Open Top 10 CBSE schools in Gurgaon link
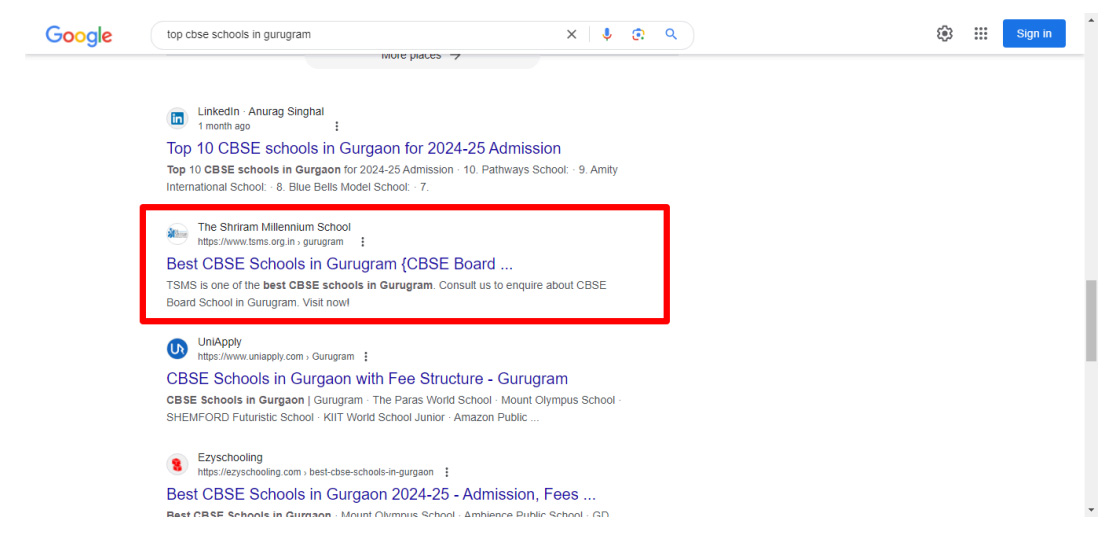Image resolution: width=1107 pixels, height=540 pixels. pos(363,148)
